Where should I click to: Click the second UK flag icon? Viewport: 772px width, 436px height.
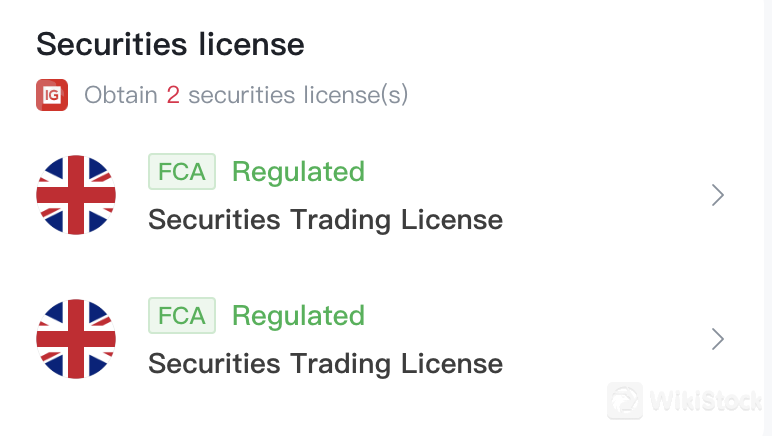[x=76, y=339]
